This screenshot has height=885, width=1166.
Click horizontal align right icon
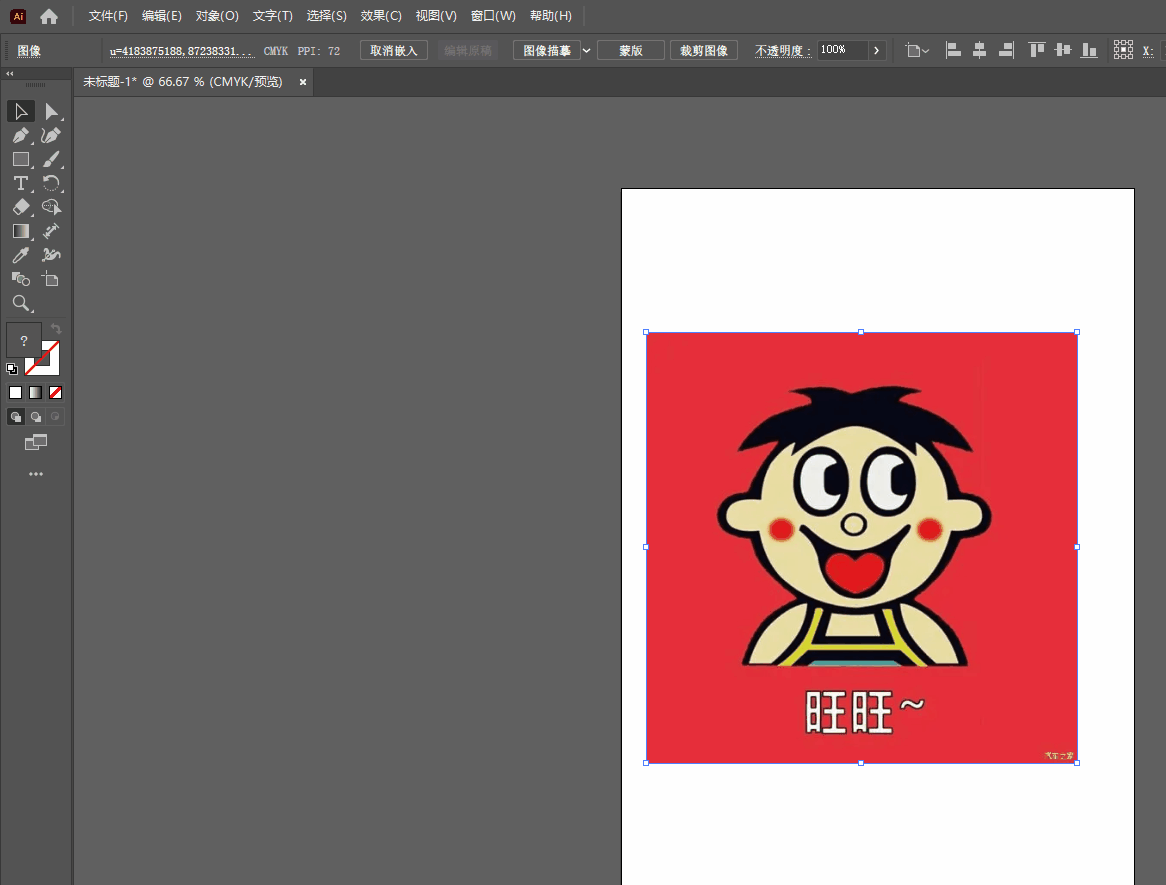click(x=1005, y=51)
